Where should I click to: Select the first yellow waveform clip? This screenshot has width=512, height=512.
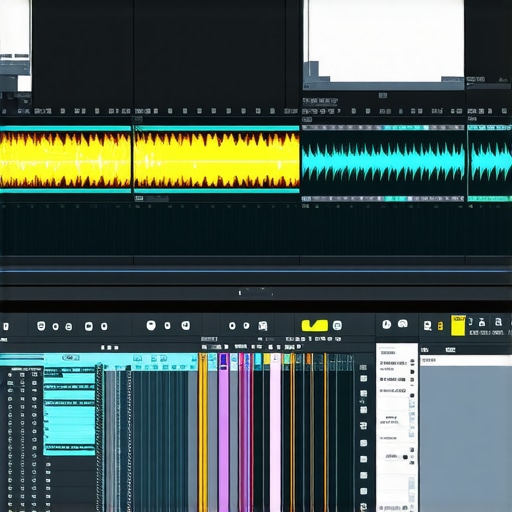tap(65, 159)
